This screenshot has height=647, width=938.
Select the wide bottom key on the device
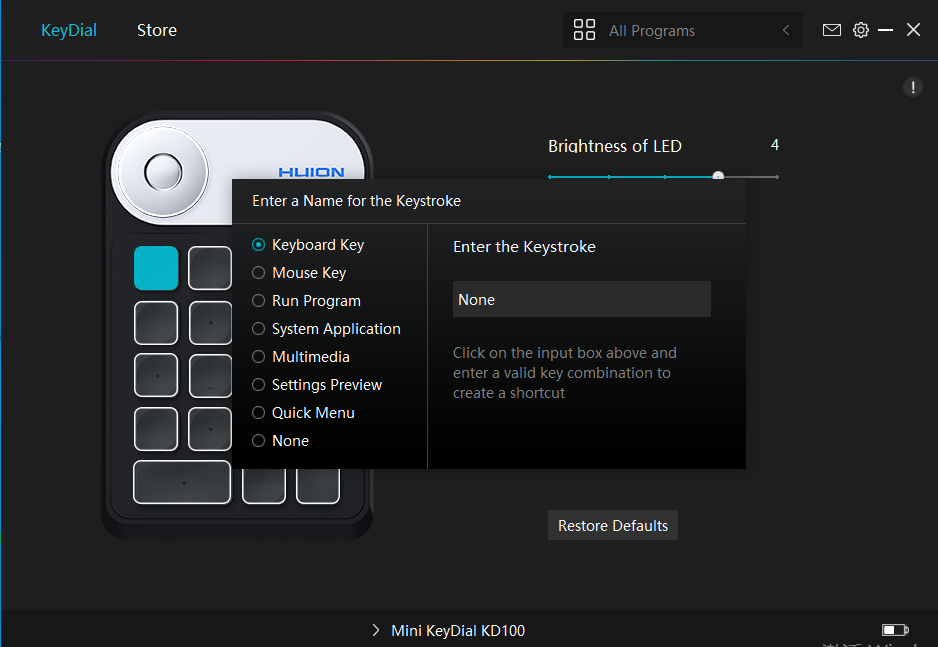182,482
